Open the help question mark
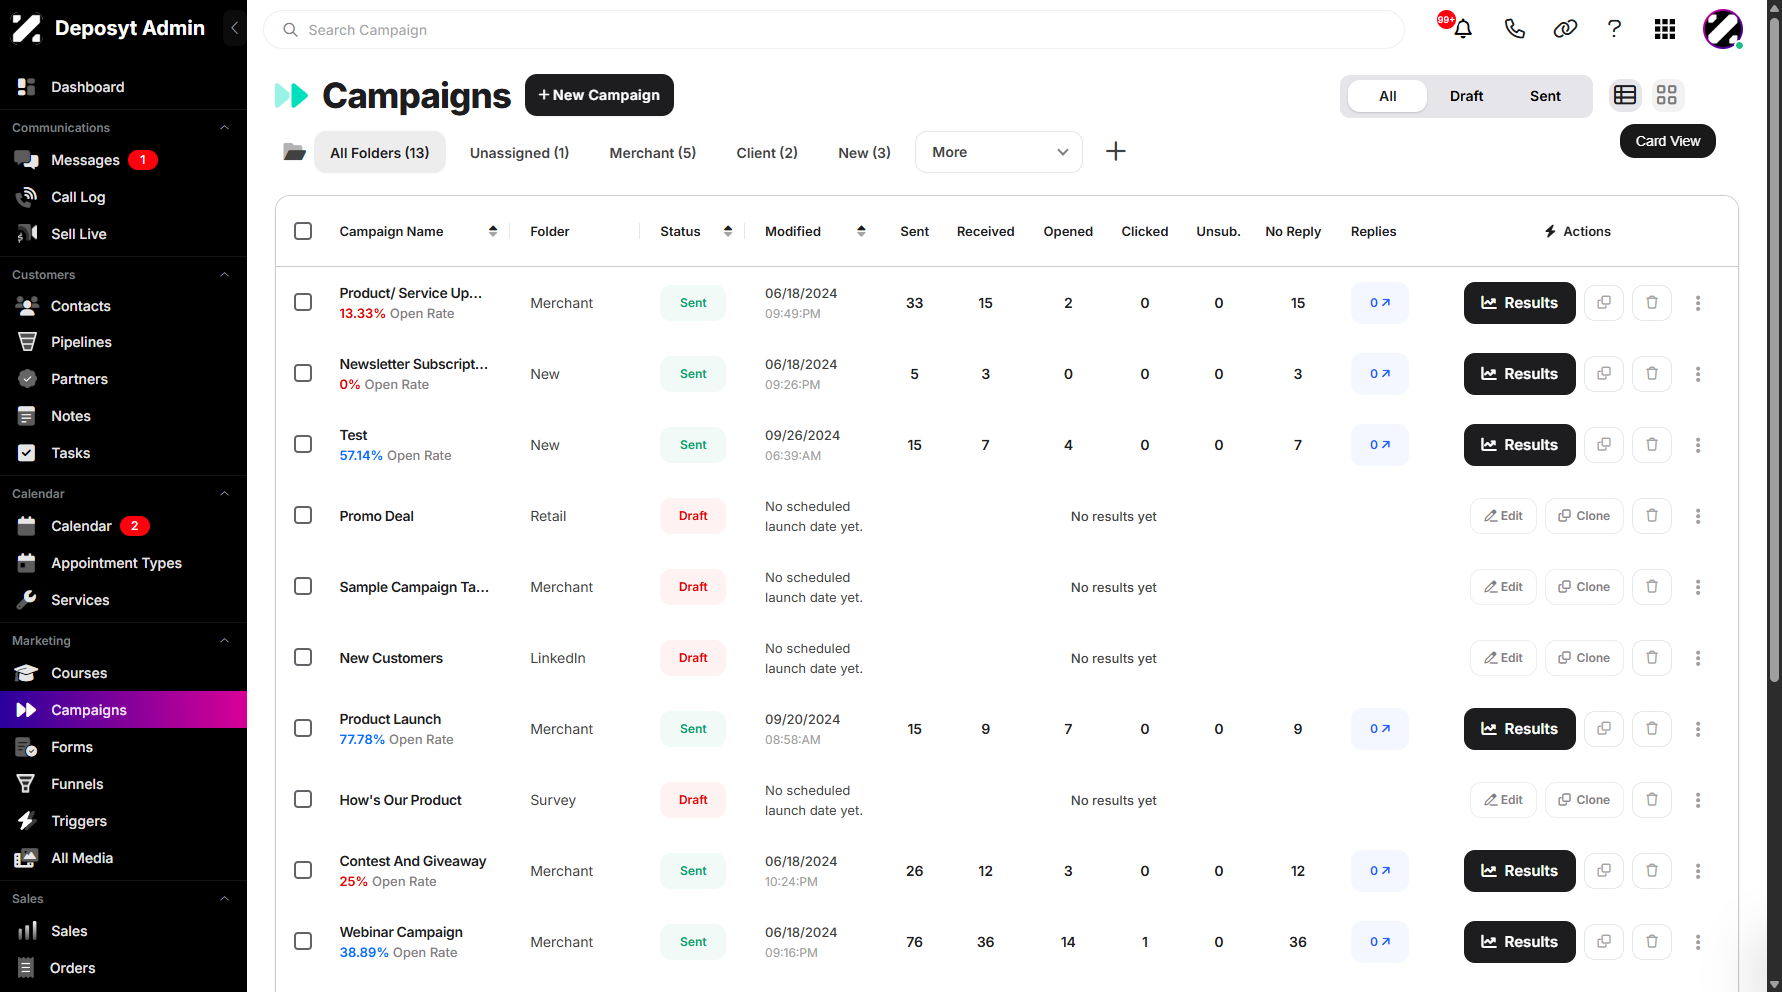This screenshot has height=992, width=1782. [1614, 29]
